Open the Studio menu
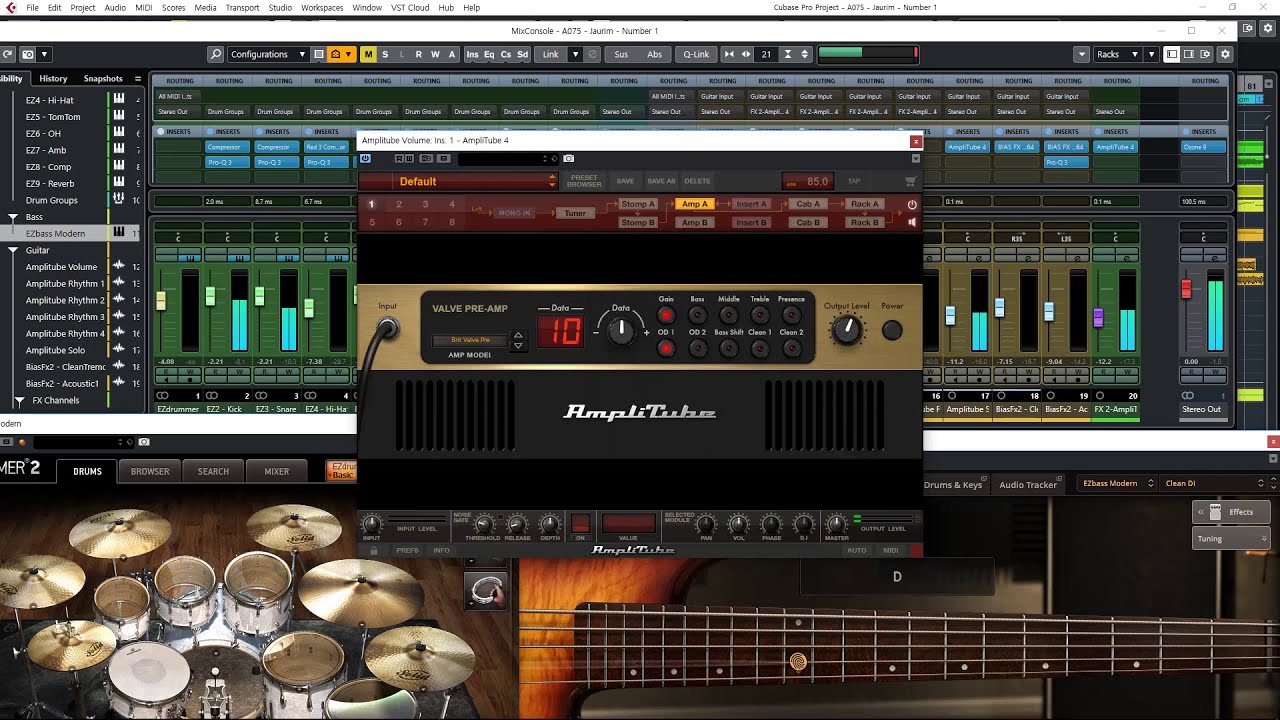The image size is (1280, 720). (x=280, y=7)
